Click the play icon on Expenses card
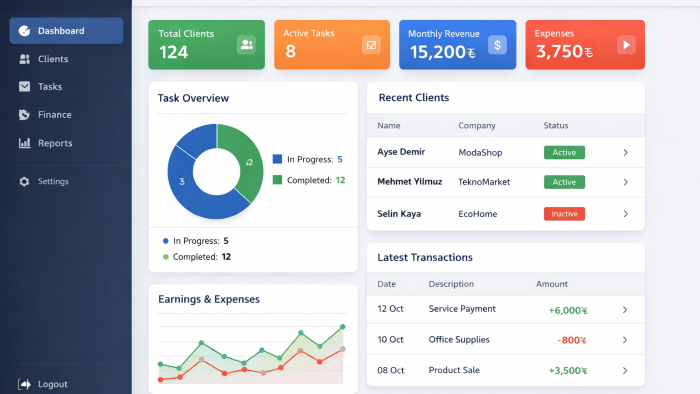This screenshot has height=394, width=700. click(626, 45)
